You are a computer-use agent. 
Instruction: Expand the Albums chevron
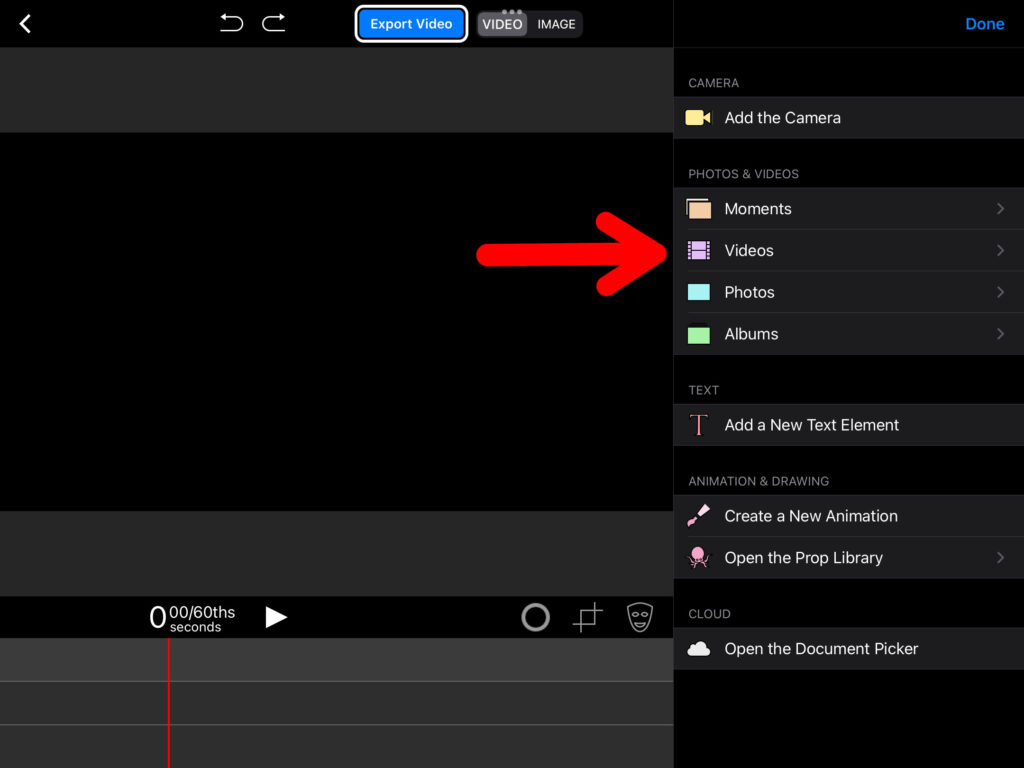1000,334
